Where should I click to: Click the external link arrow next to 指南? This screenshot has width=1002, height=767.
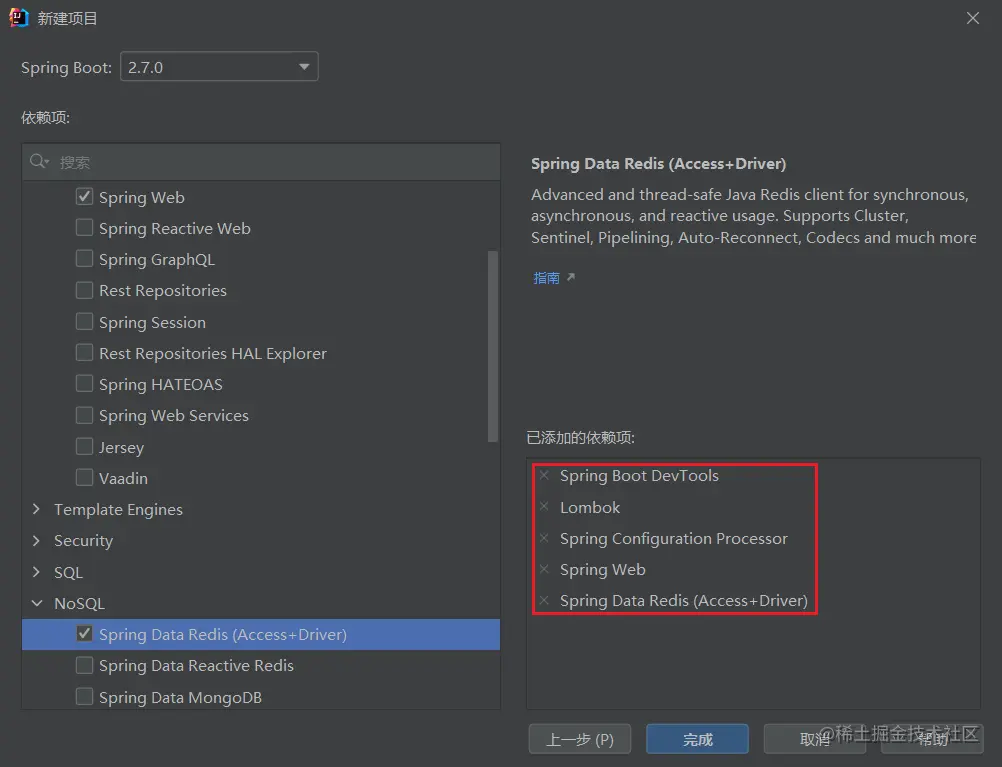coord(571,277)
